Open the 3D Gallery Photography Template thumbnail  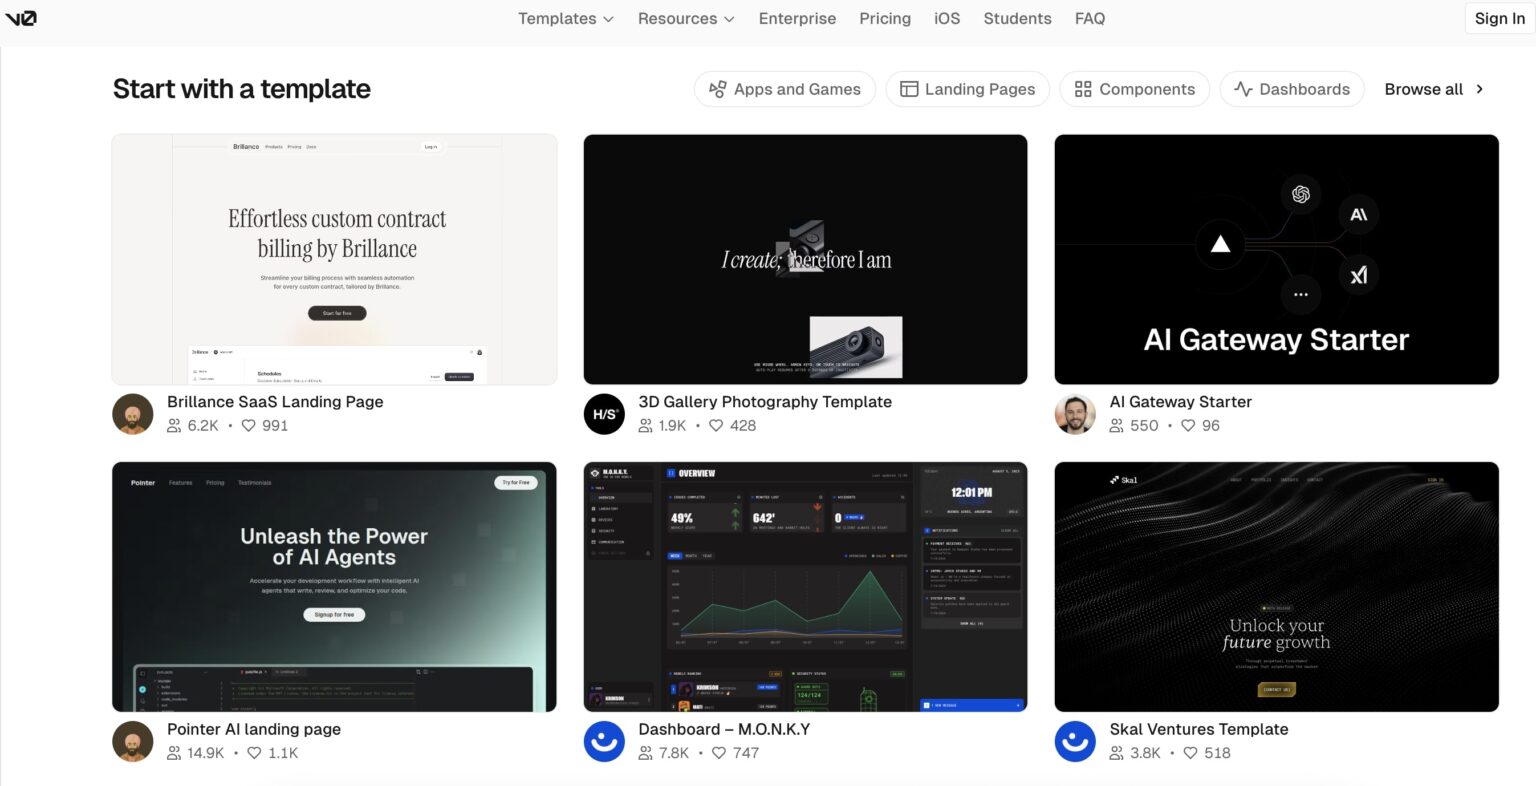[805, 260]
